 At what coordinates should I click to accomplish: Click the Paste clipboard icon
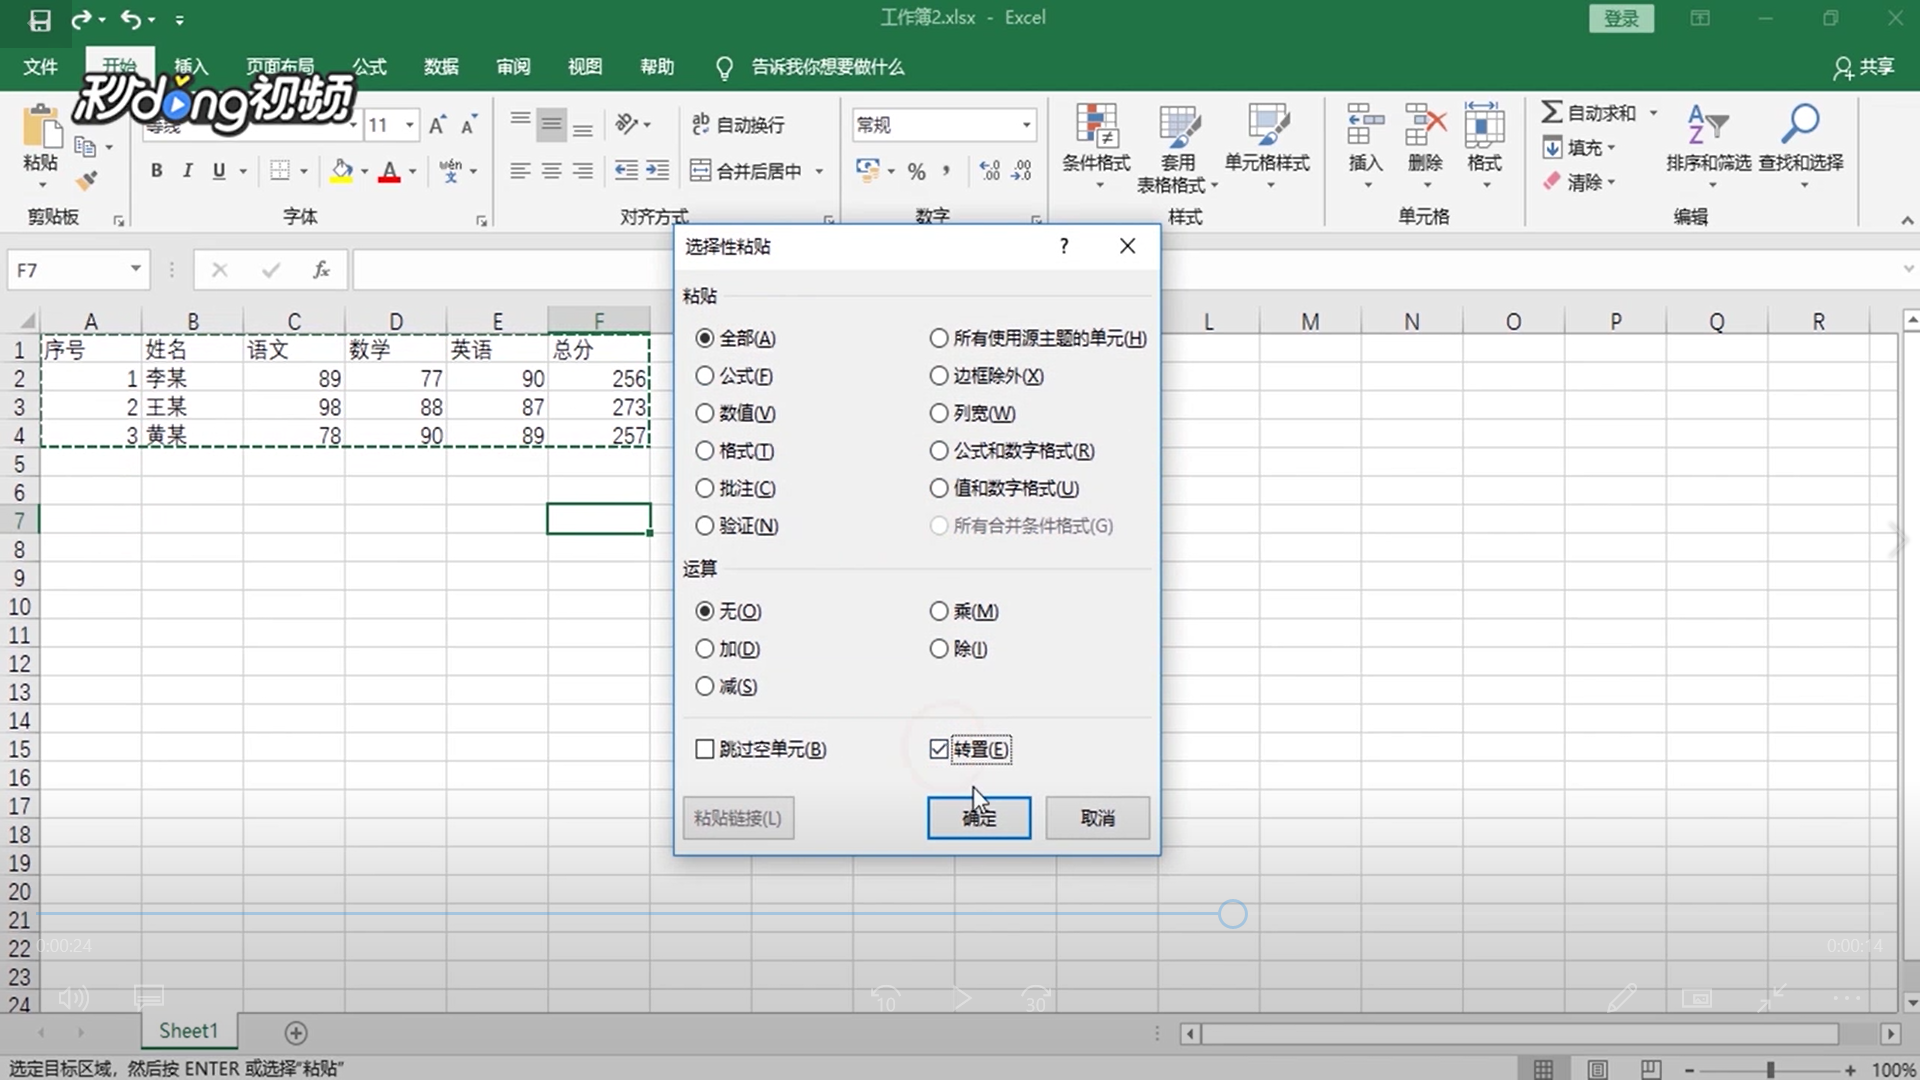41,128
